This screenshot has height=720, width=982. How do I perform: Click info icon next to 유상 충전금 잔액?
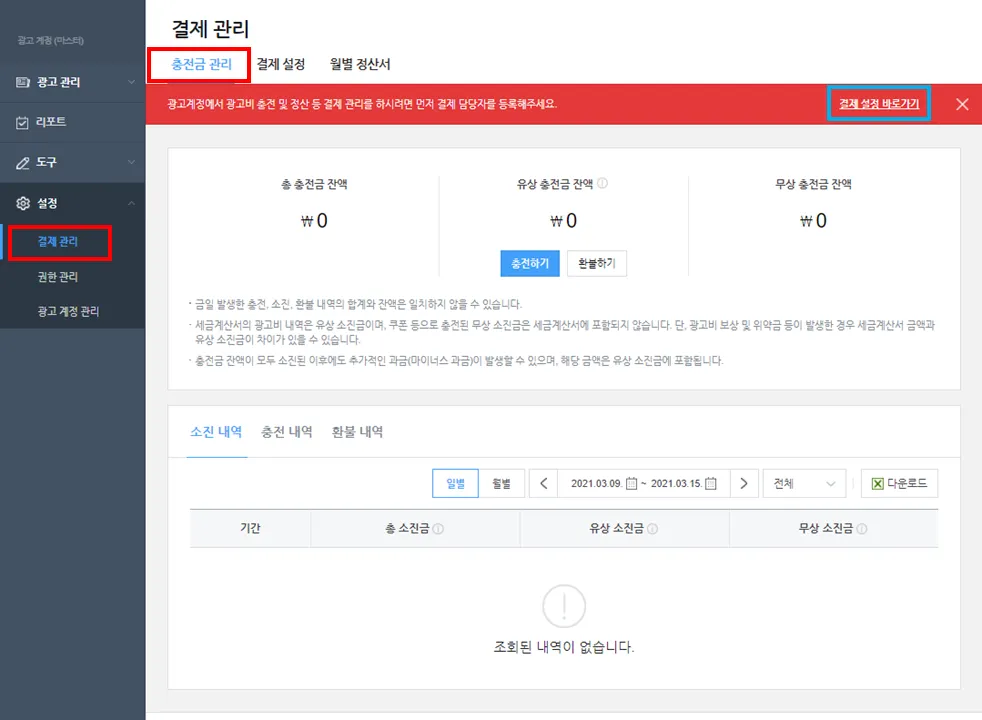(x=602, y=183)
